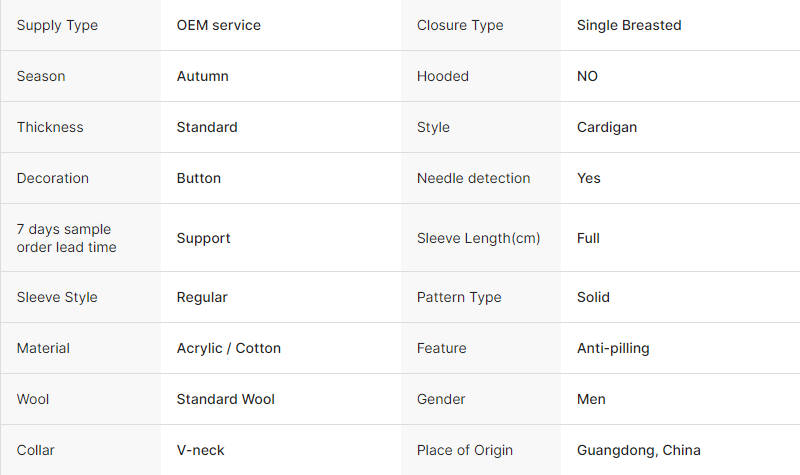The image size is (800, 475).
Task: Select the Sleeve Style label
Action: pos(58,297)
